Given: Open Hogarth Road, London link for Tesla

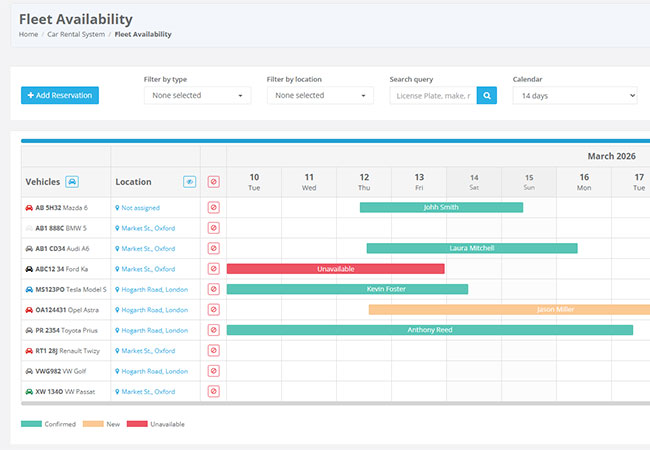Looking at the screenshot, I should [151, 289].
